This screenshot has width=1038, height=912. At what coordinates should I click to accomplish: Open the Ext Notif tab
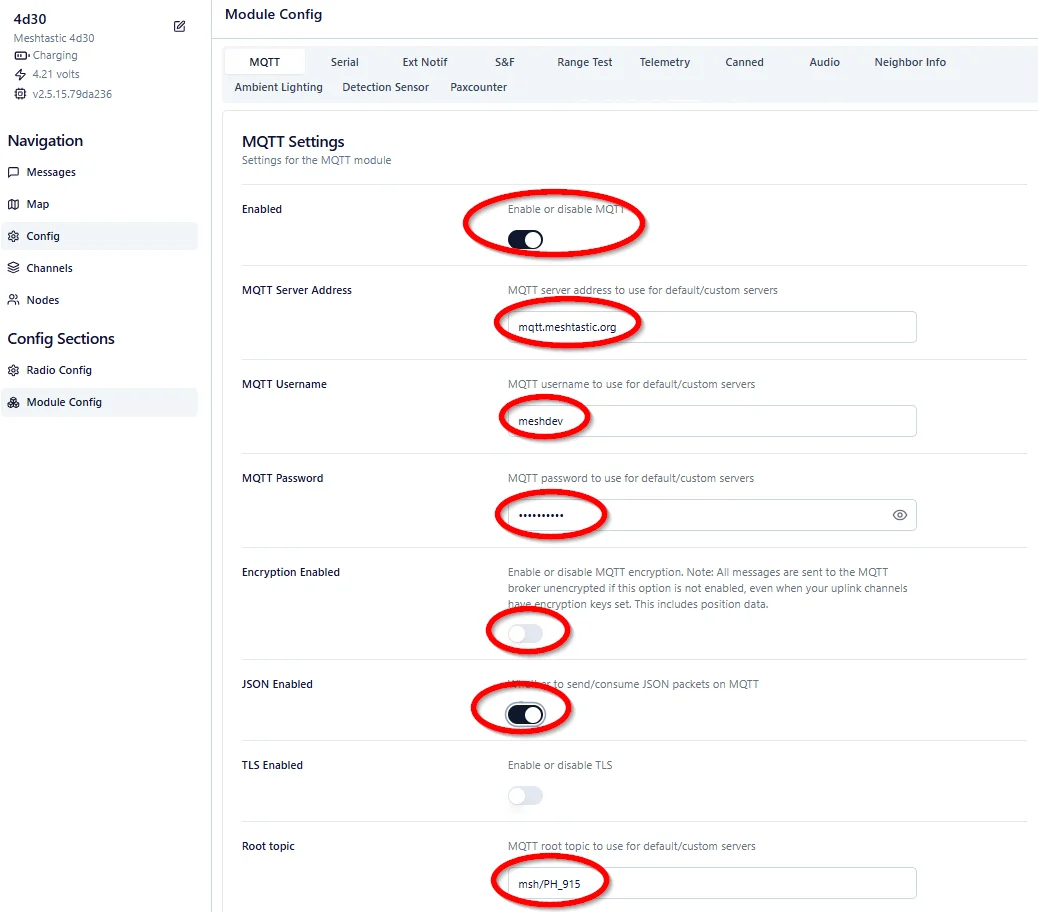[x=425, y=62]
